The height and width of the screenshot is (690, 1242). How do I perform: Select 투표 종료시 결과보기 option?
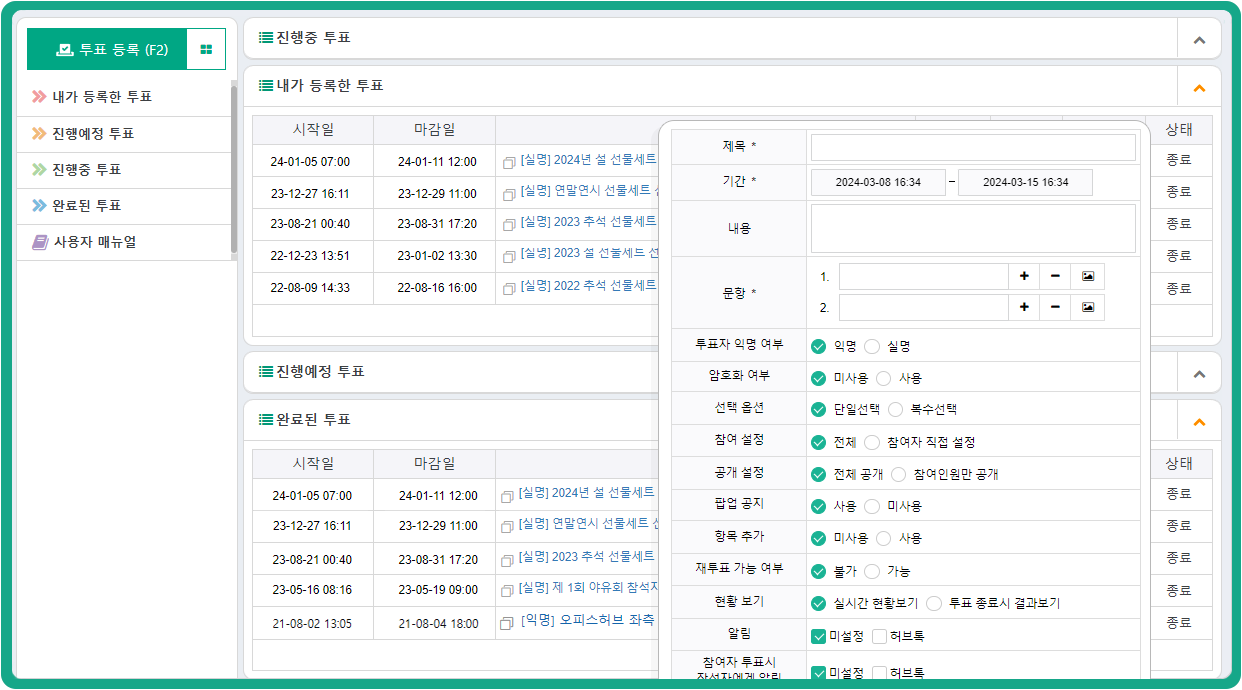point(934,603)
